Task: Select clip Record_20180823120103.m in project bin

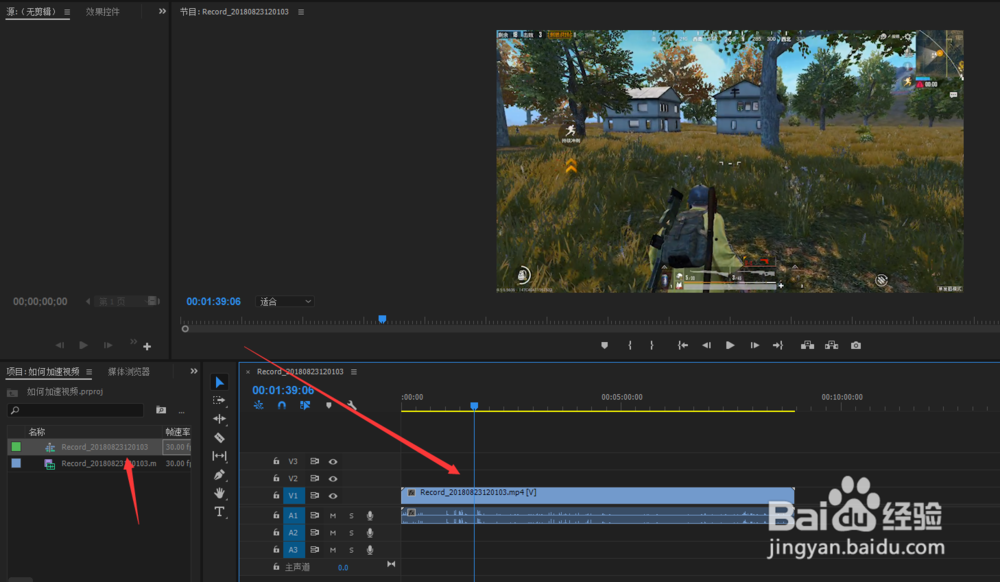Action: [108, 464]
